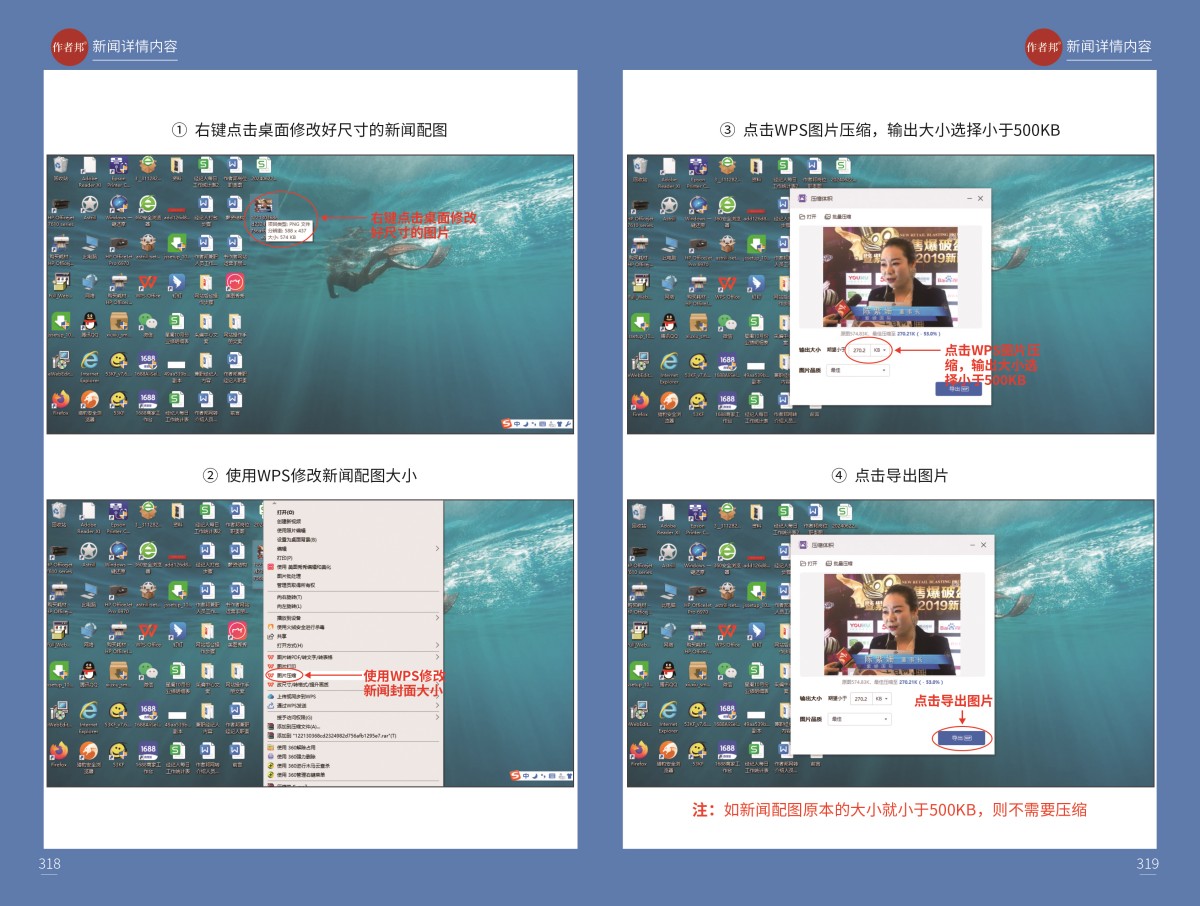The height and width of the screenshot is (906, 1200).
Task: Open the Recycle Bin in step ① screenshot
Action: (60, 165)
